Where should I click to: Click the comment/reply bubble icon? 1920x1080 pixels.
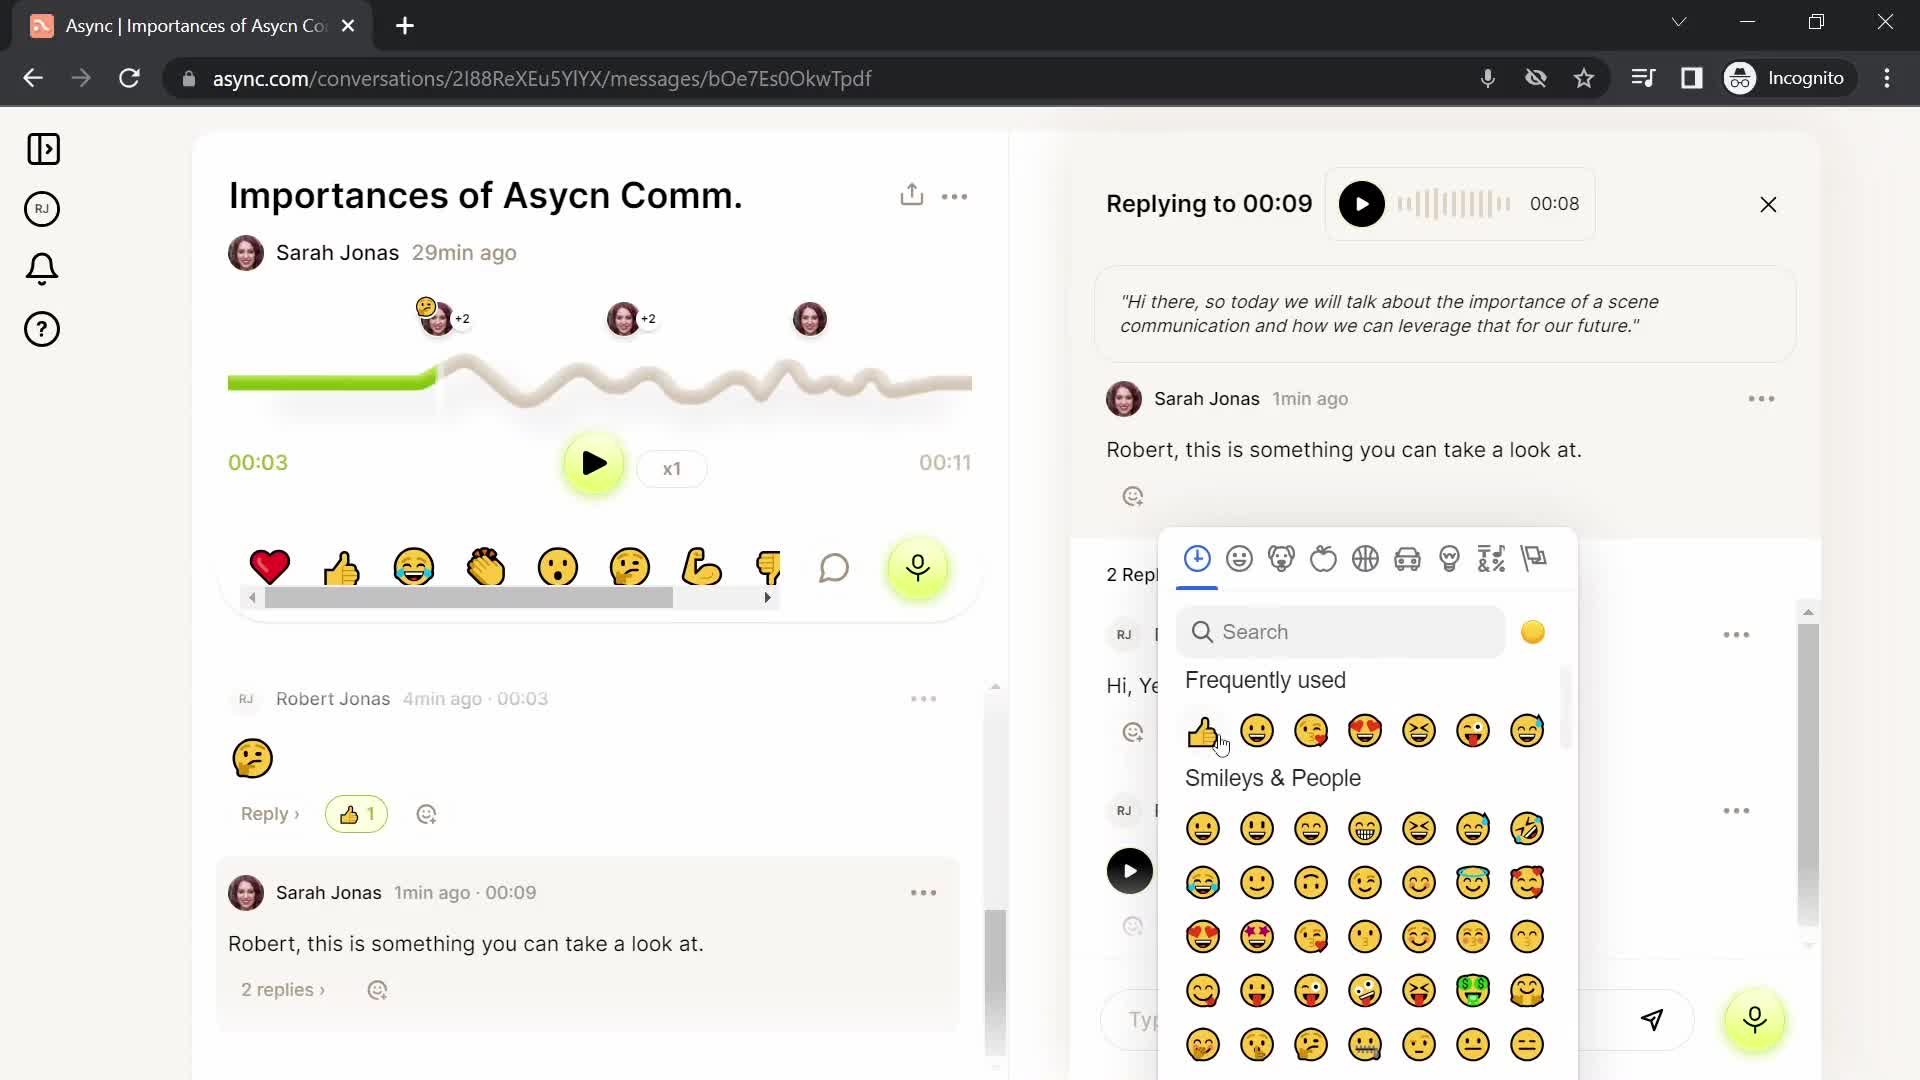[x=835, y=568]
